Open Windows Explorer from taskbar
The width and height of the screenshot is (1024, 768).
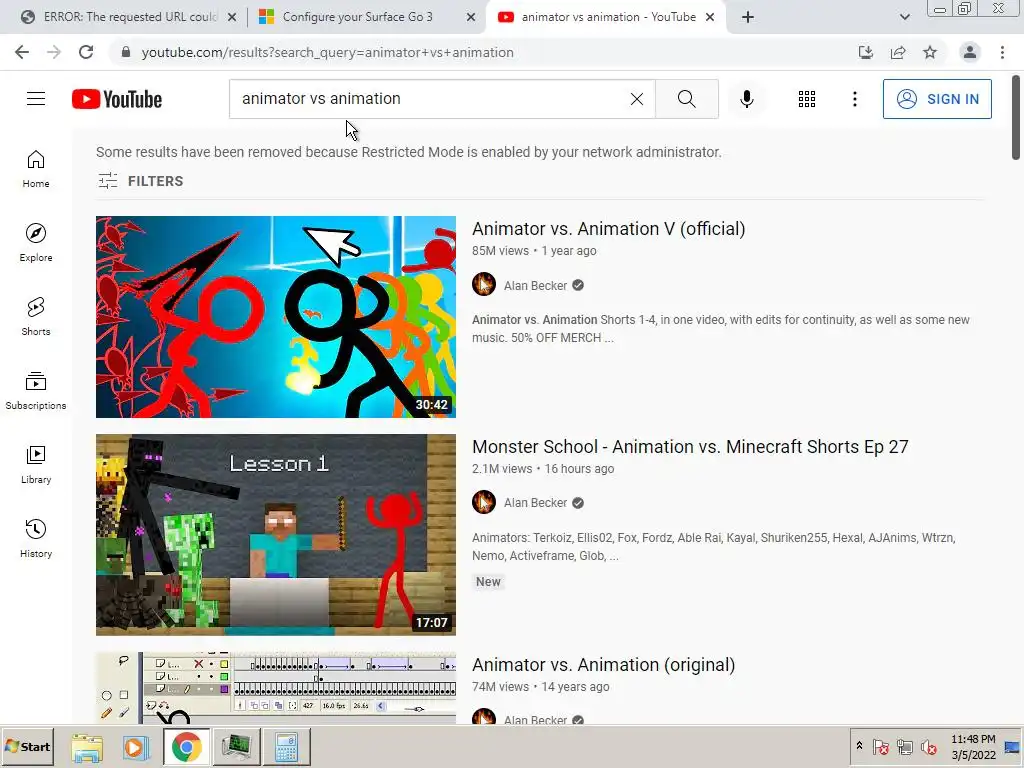pos(87,746)
